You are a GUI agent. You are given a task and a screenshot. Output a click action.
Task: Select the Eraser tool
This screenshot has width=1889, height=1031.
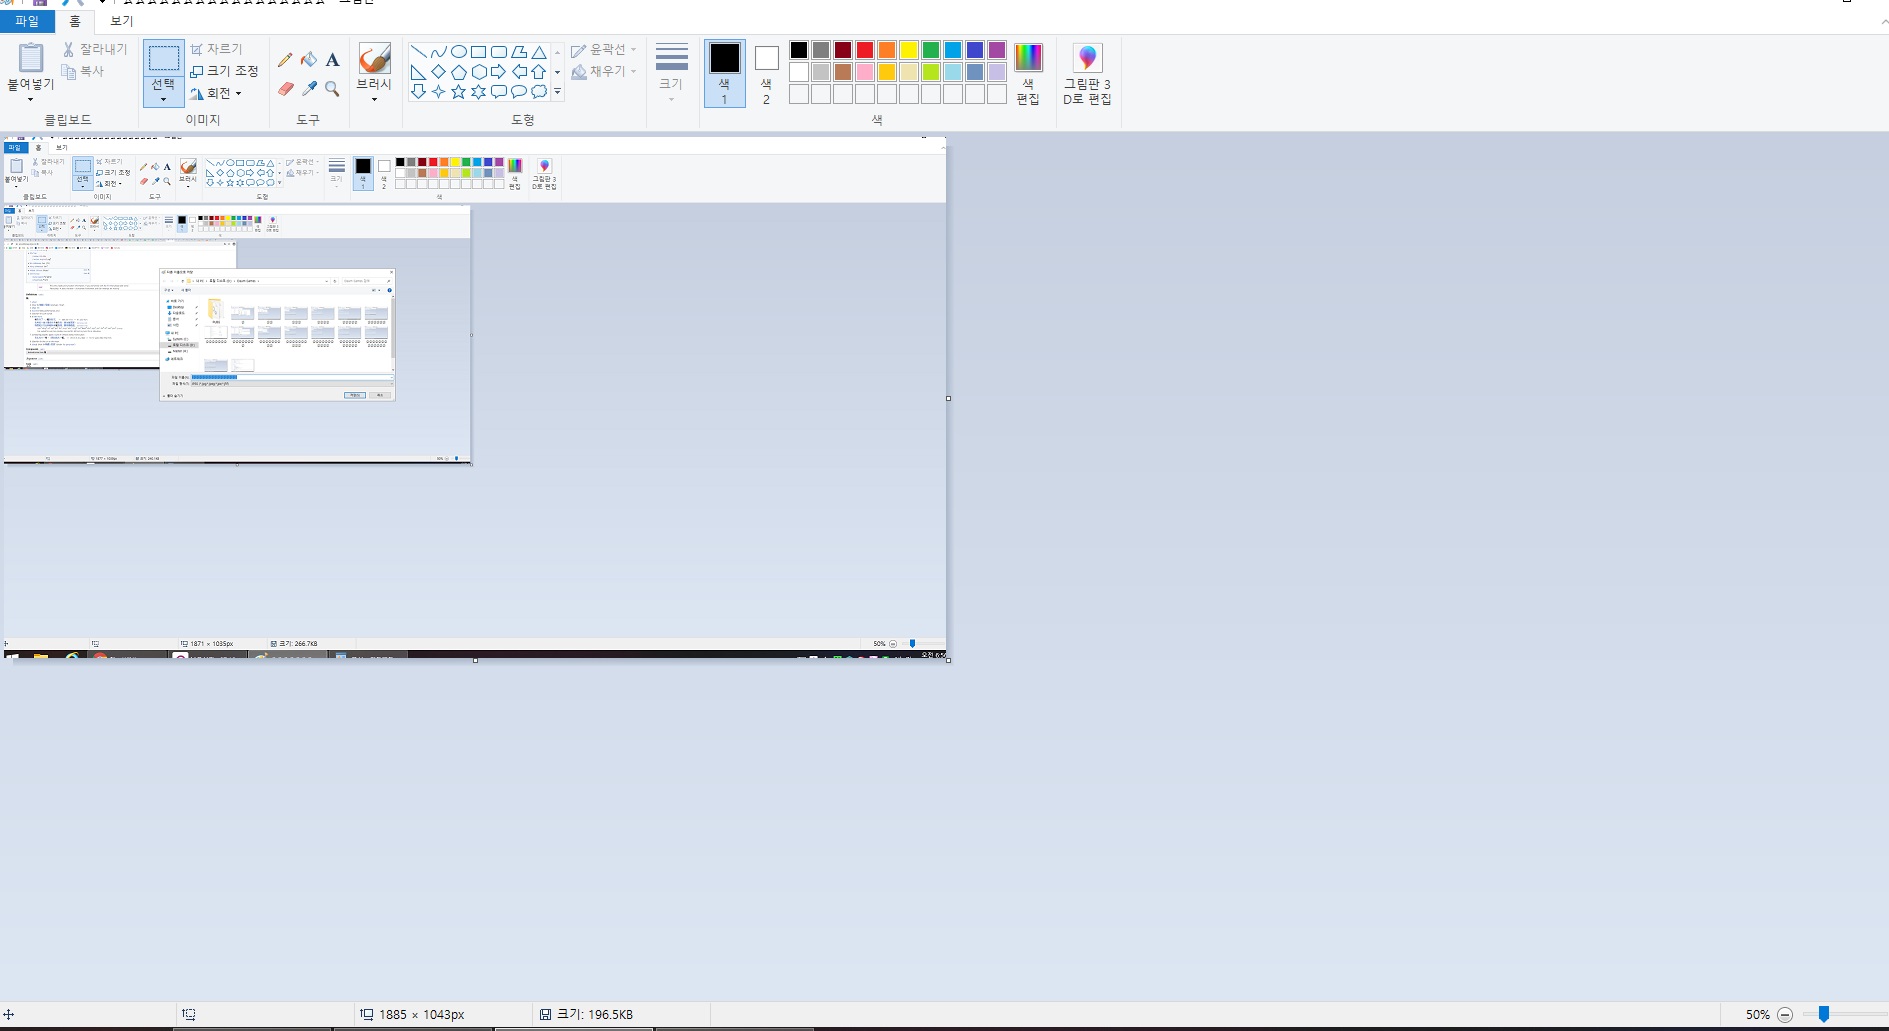[x=285, y=89]
